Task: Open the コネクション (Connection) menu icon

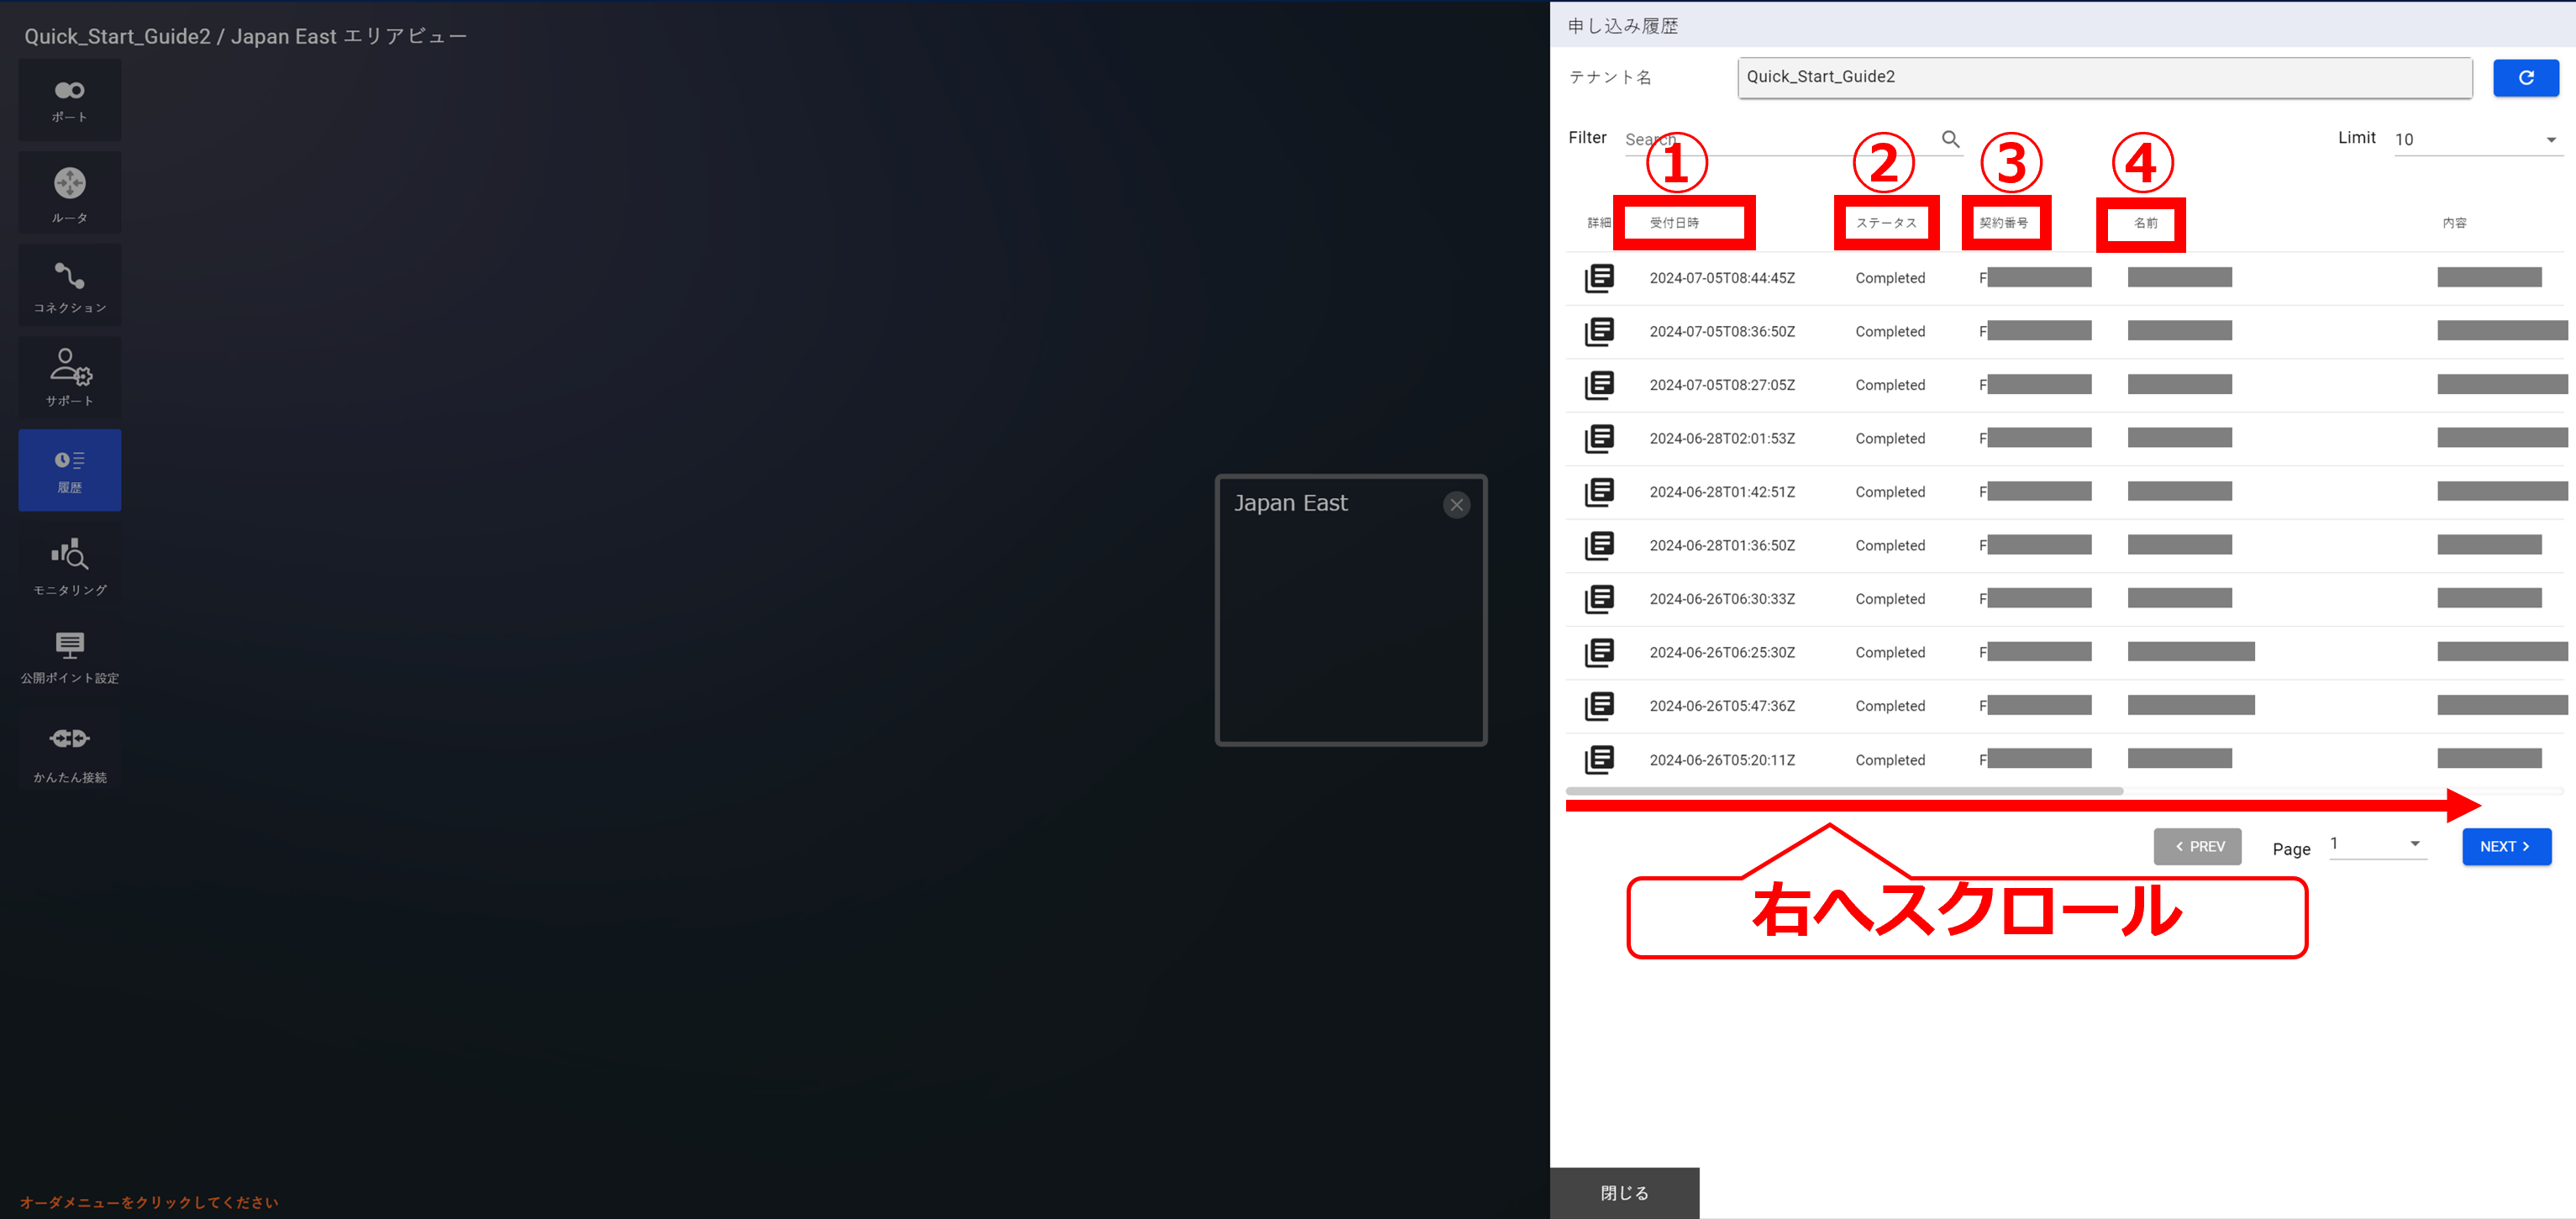Action: [69, 286]
